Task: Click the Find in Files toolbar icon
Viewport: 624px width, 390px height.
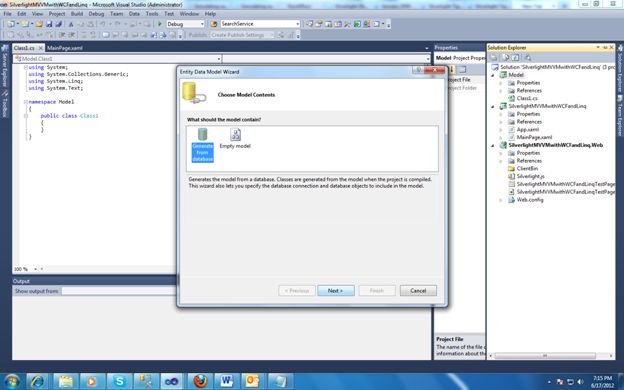Action: [x=214, y=24]
